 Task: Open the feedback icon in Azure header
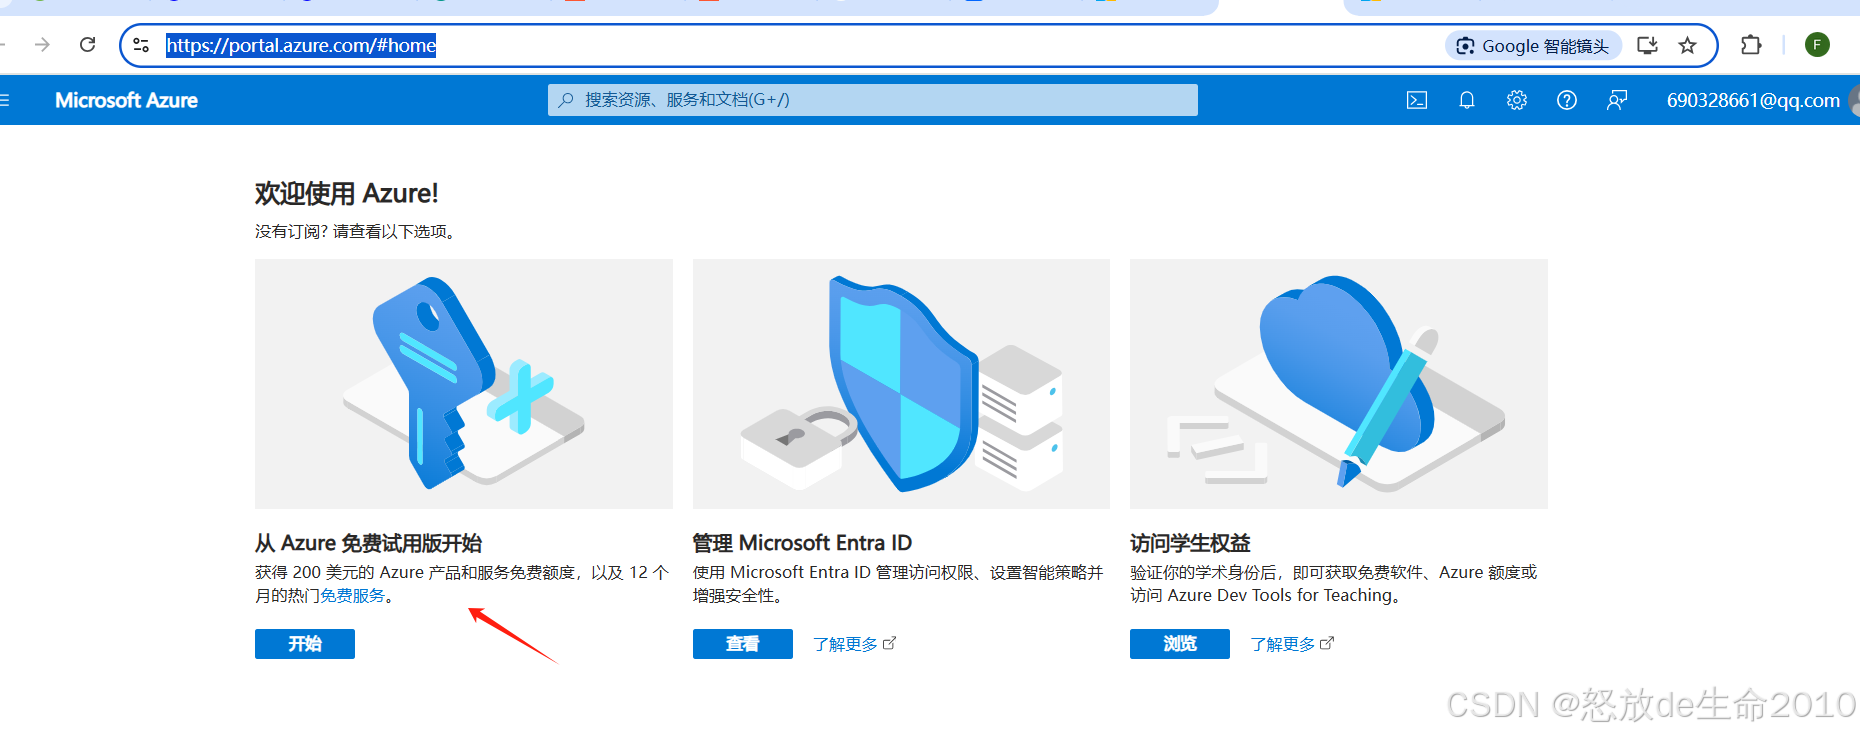tap(1617, 100)
